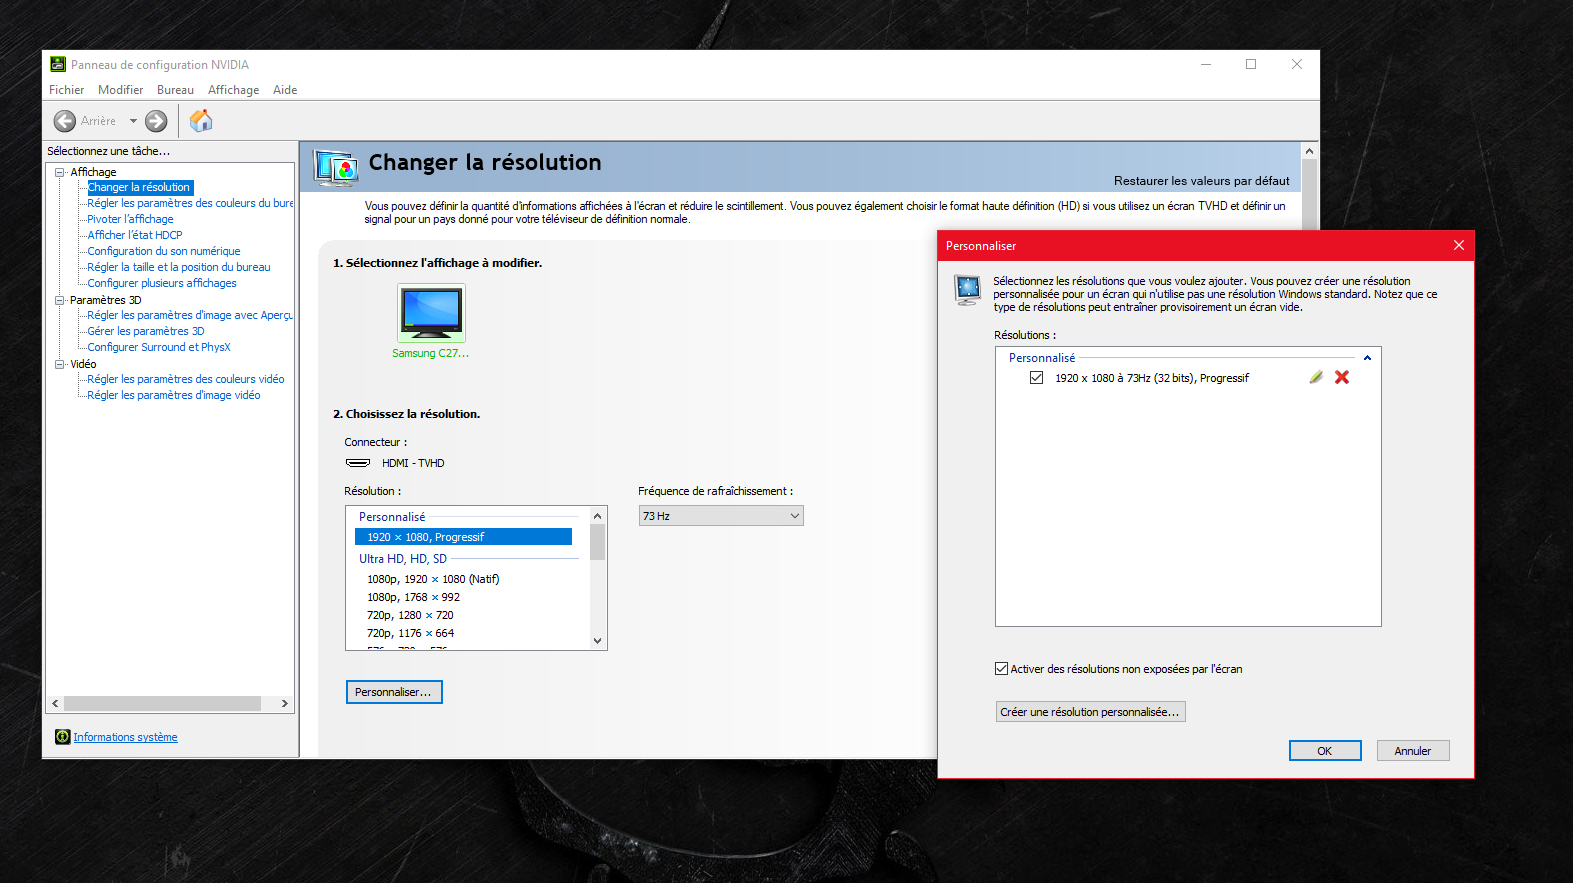This screenshot has width=1573, height=883.
Task: Open the Aide menu
Action: pyautogui.click(x=285, y=90)
